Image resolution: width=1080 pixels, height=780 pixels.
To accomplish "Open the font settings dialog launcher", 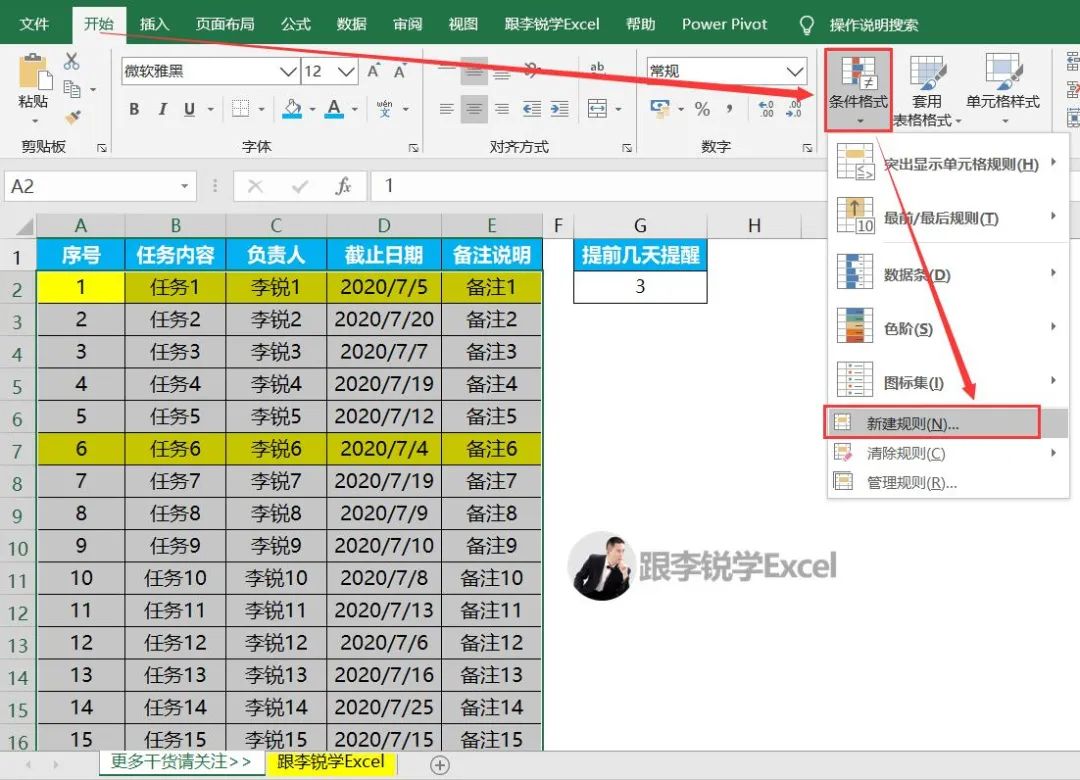I will 413,147.
